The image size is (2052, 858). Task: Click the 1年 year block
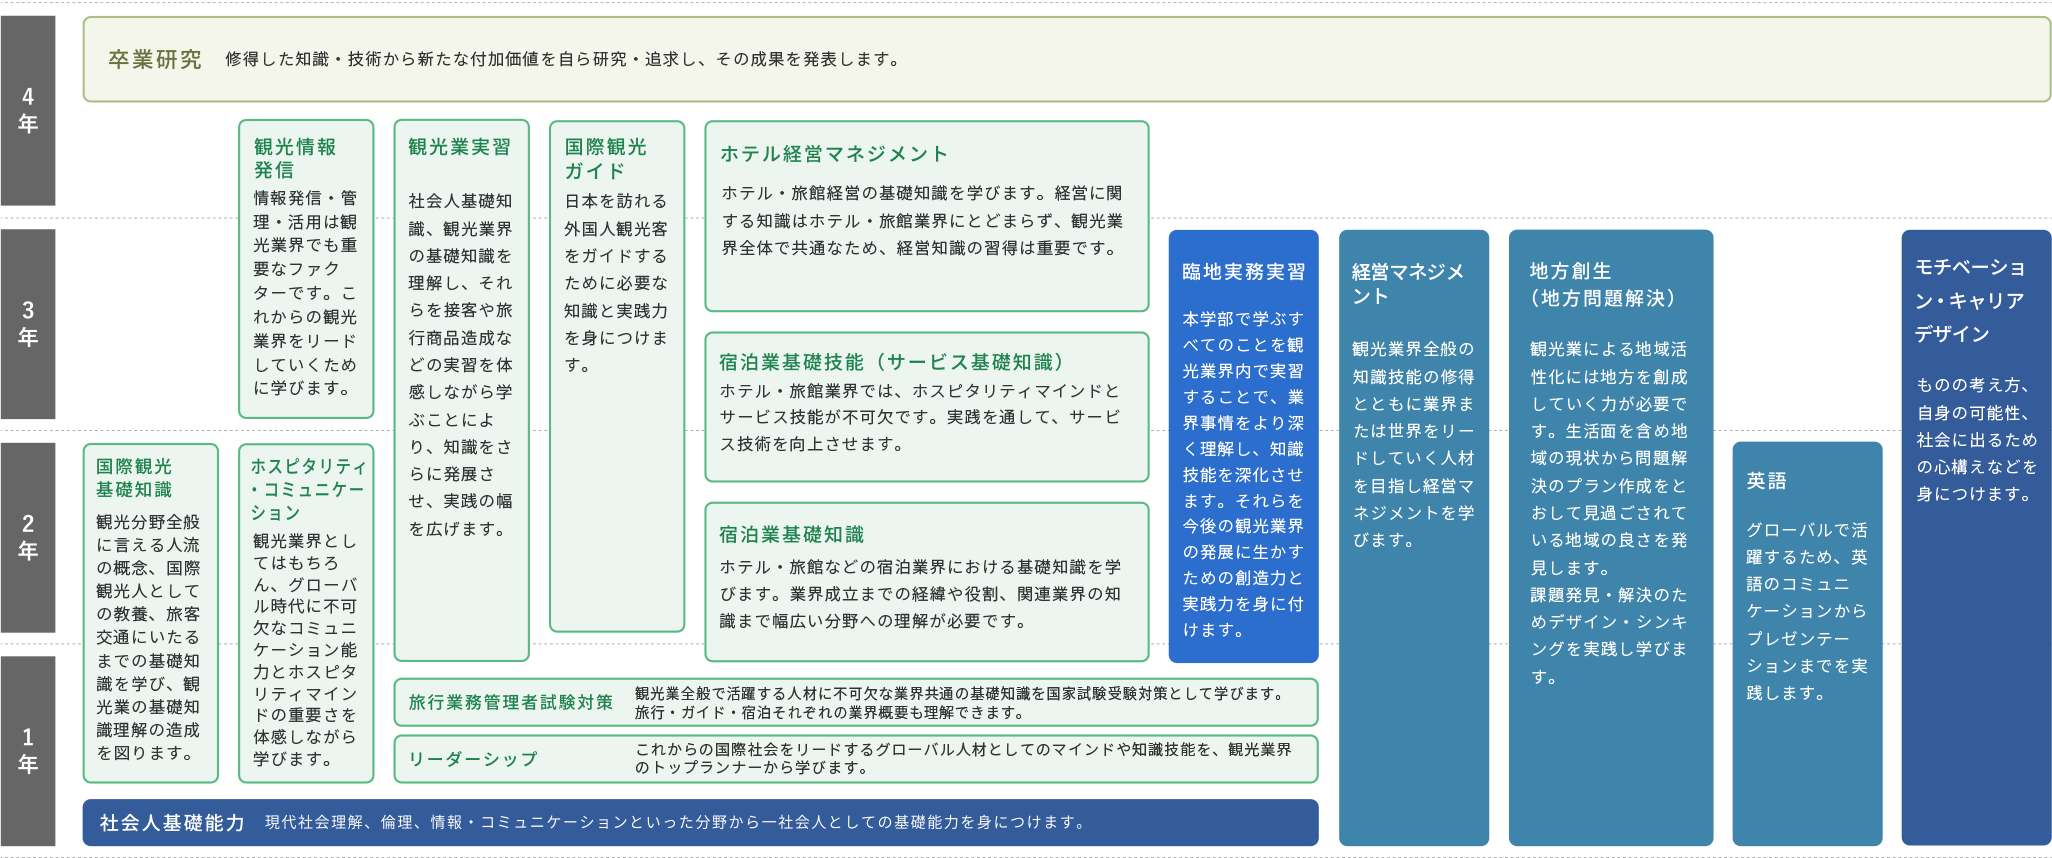pos(28,751)
